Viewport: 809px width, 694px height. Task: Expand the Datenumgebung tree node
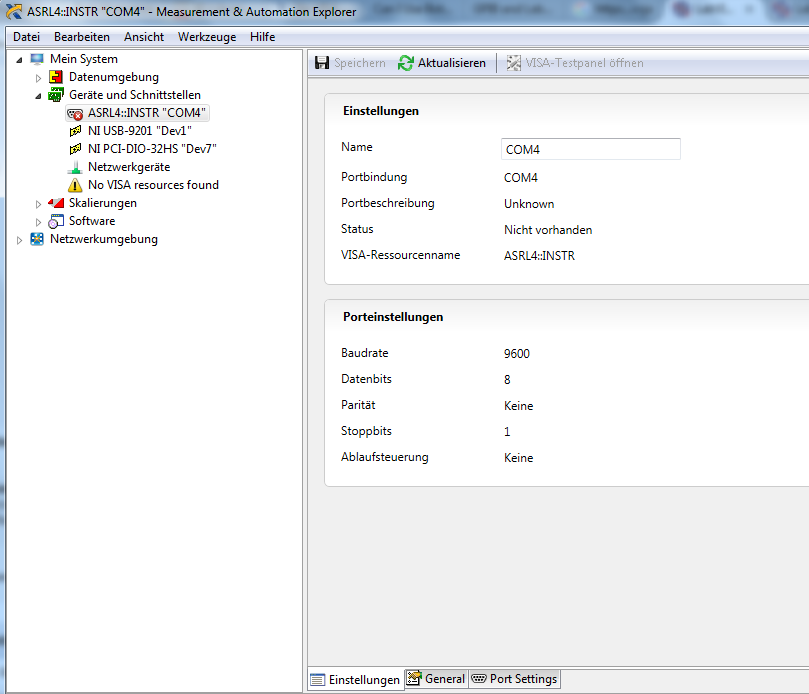[x=38, y=78]
